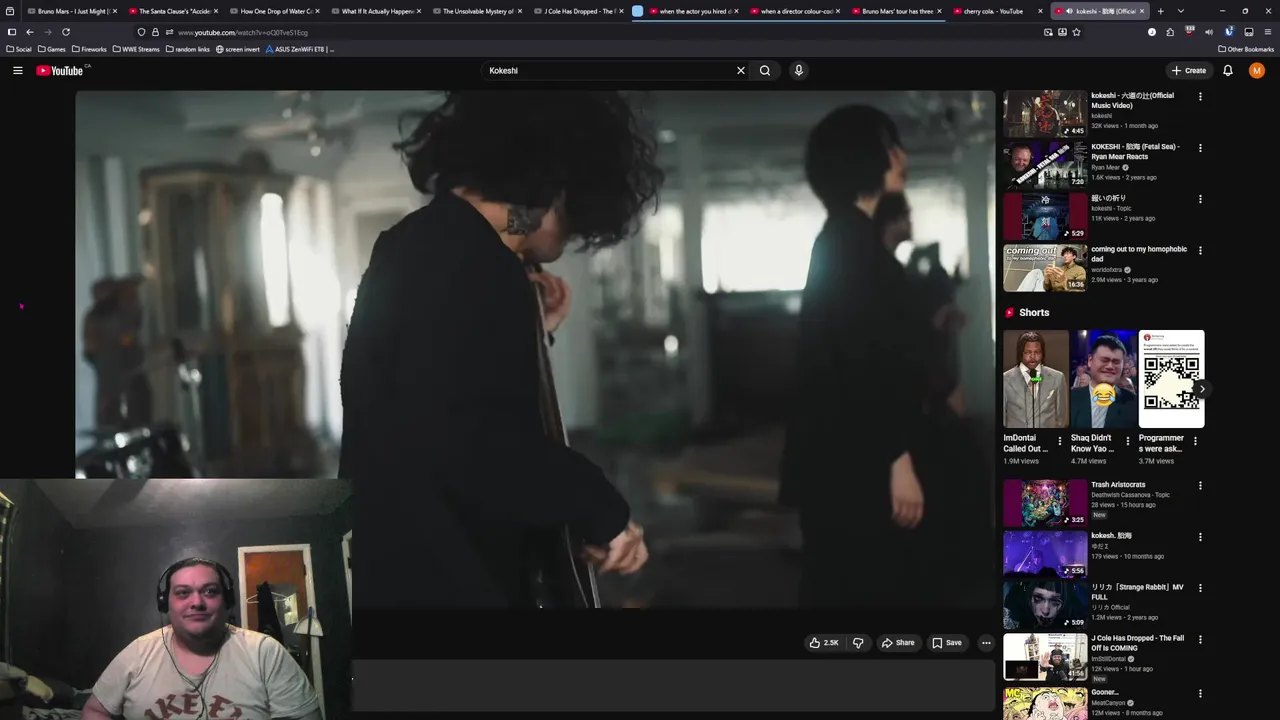This screenshot has width=1280, height=720.
Task: Open Gooner MeatCanyon thumbnail
Action: pos(1045,704)
